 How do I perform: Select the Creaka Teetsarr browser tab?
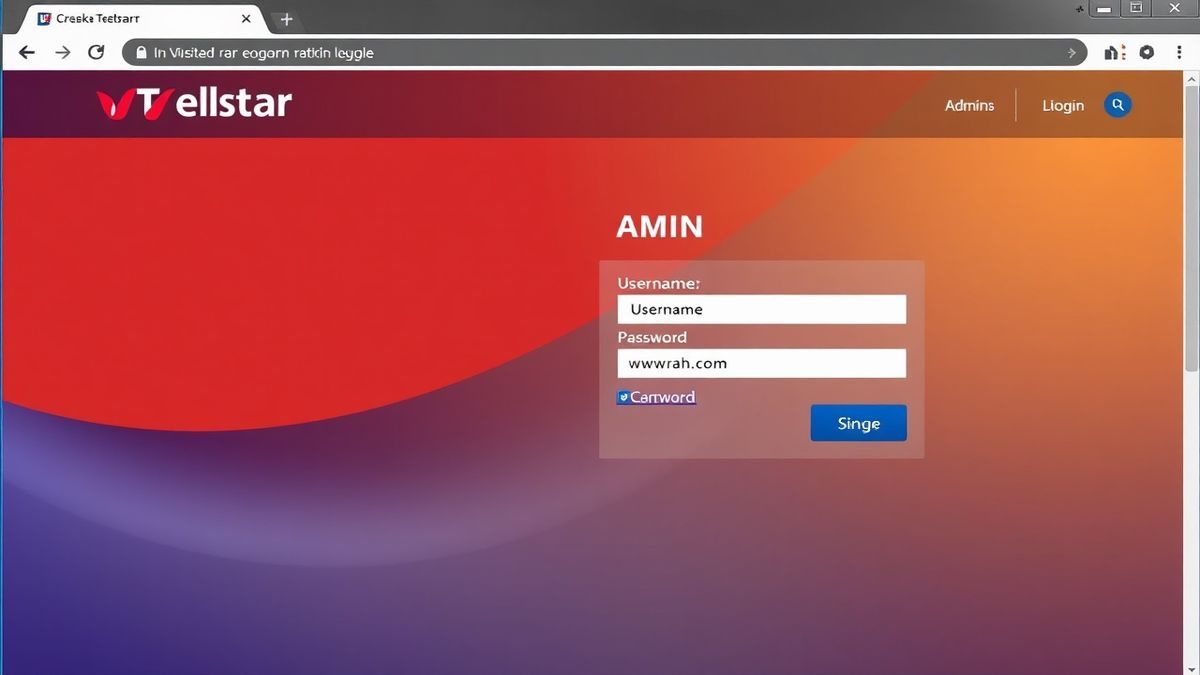(x=145, y=19)
